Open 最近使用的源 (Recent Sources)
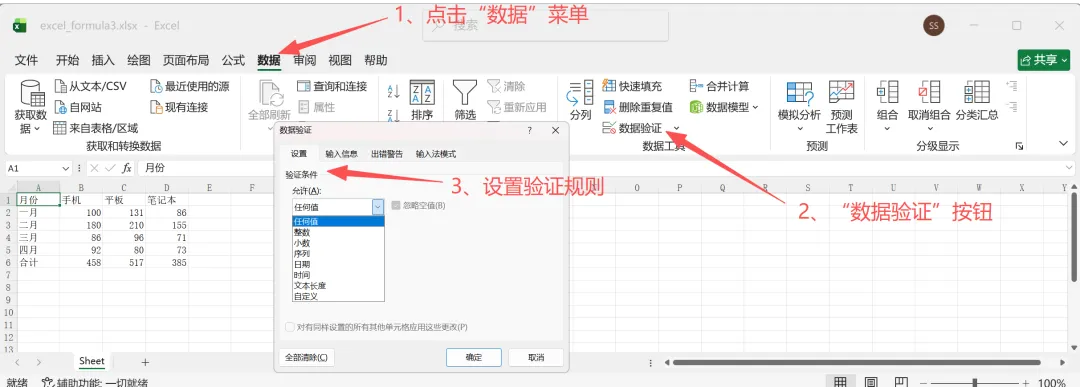Screen dimensions: 1080x387 pyautogui.click(x=189, y=86)
